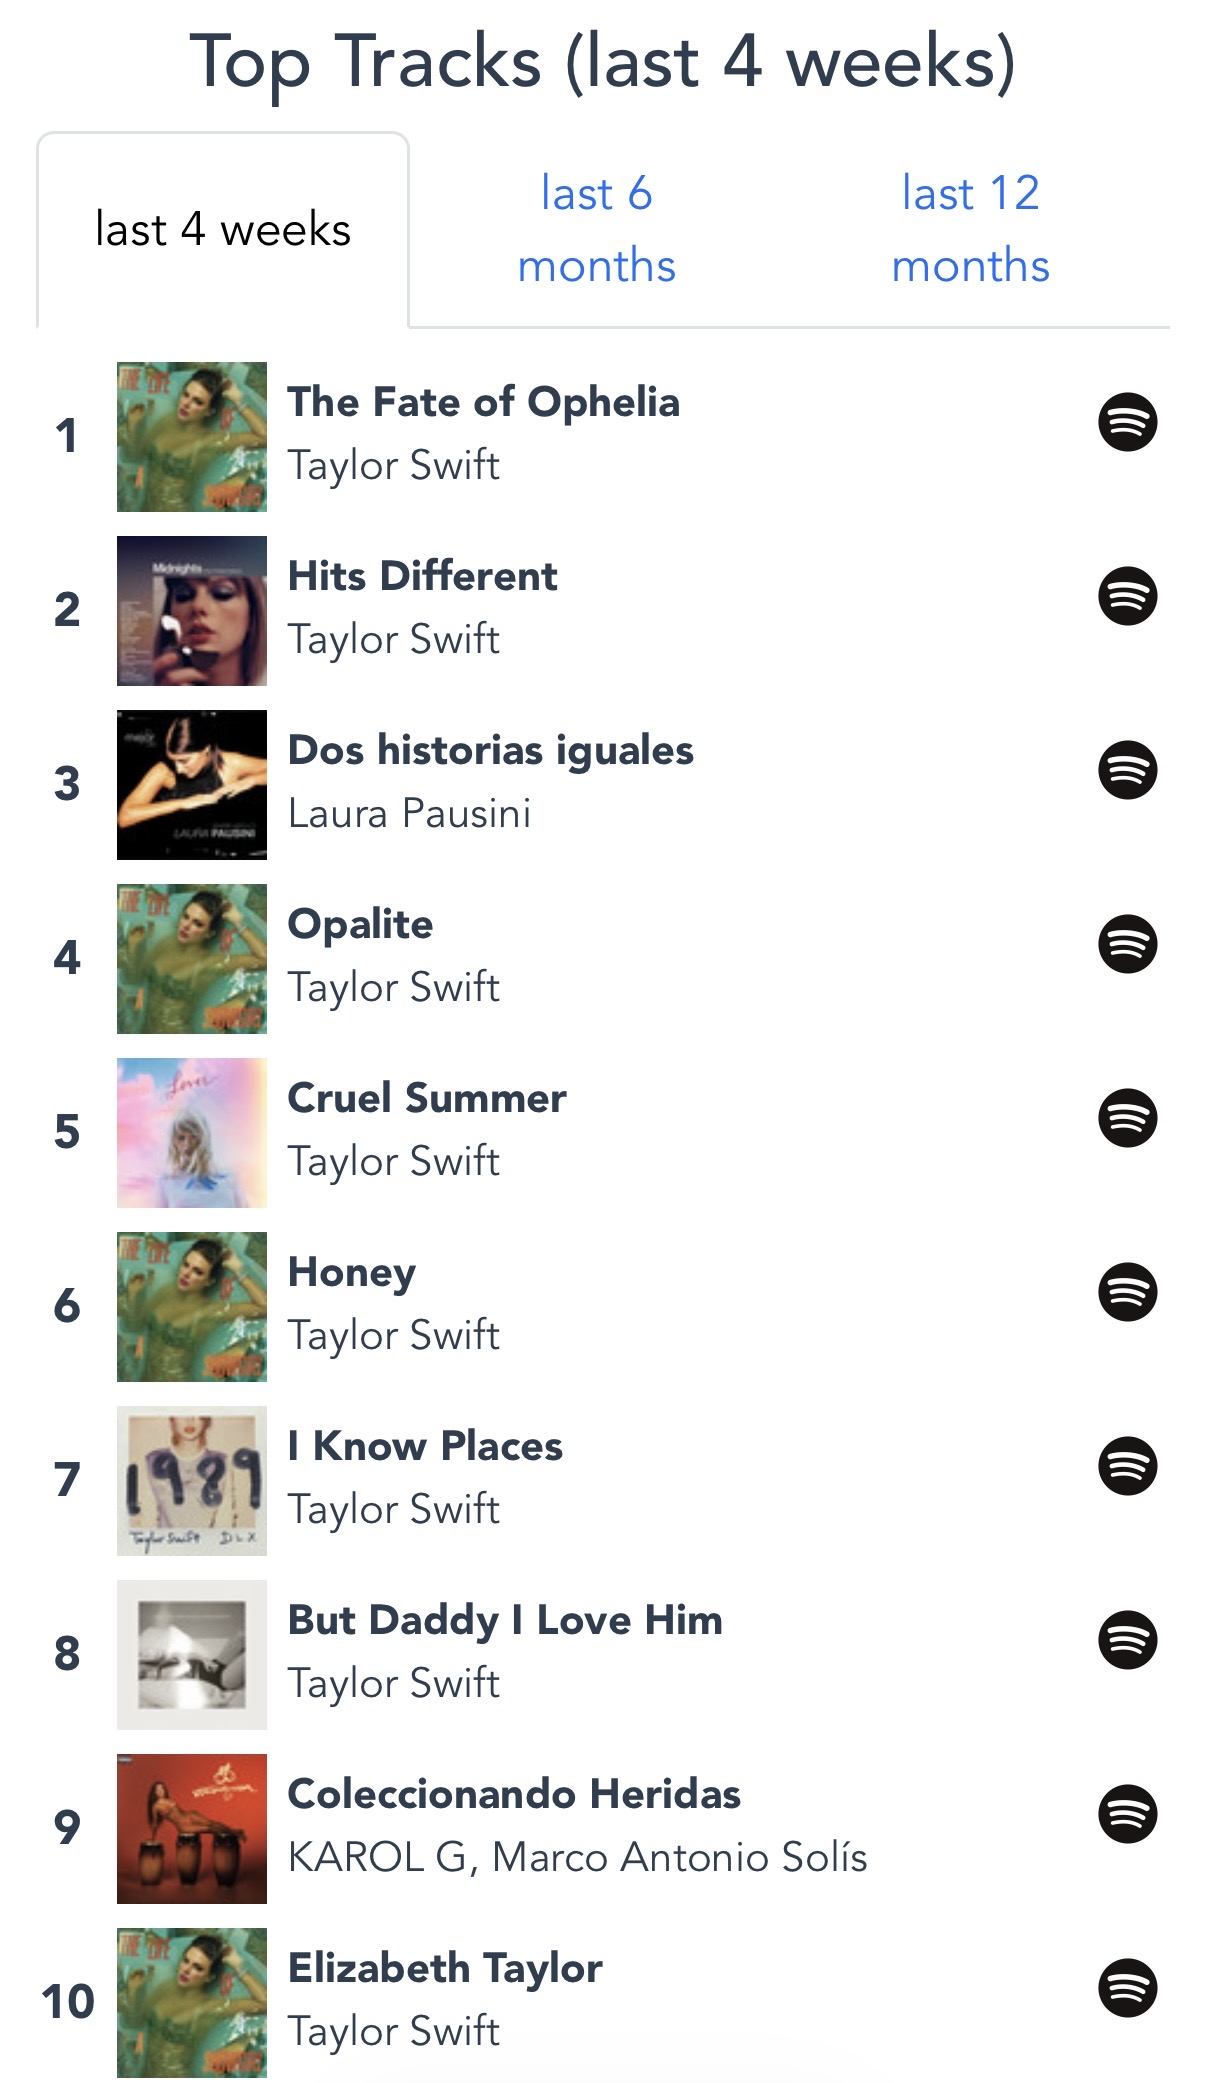The height and width of the screenshot is (2083, 1206).
Task: Click the Hits Different track title
Action: coord(422,576)
